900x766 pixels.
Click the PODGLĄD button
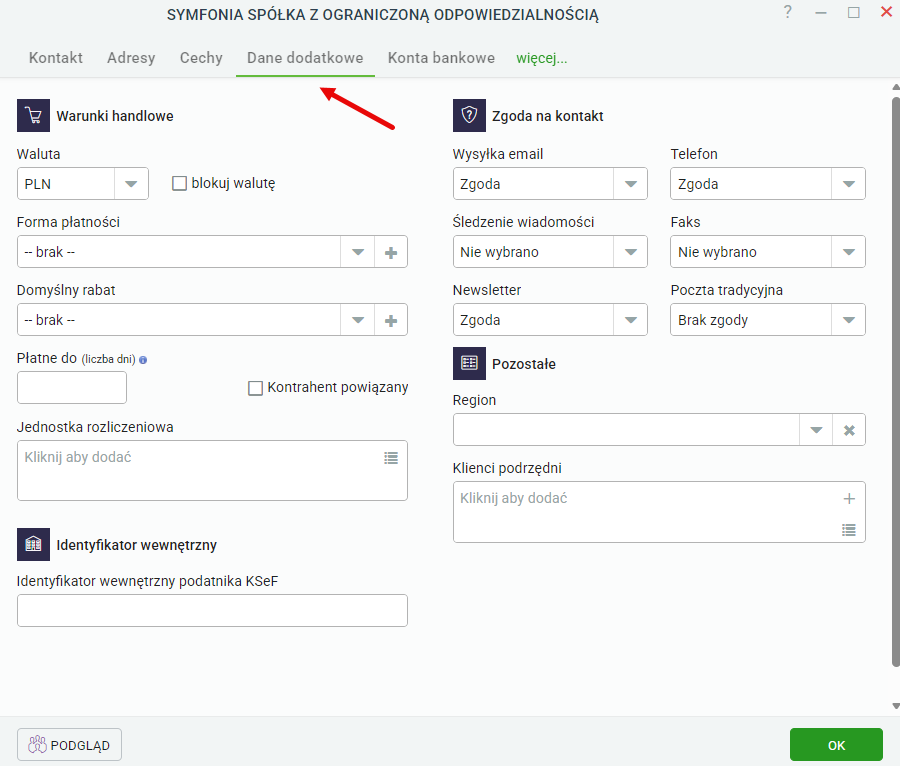coord(69,744)
